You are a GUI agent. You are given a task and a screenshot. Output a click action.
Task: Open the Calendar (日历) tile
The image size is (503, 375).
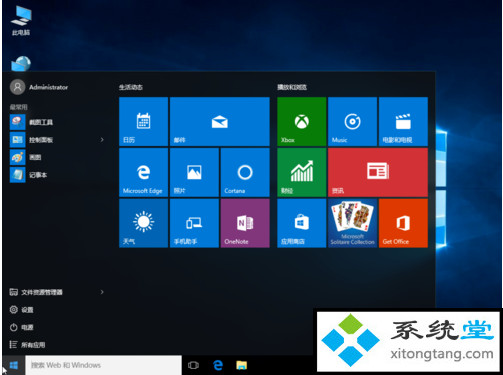[x=143, y=121]
